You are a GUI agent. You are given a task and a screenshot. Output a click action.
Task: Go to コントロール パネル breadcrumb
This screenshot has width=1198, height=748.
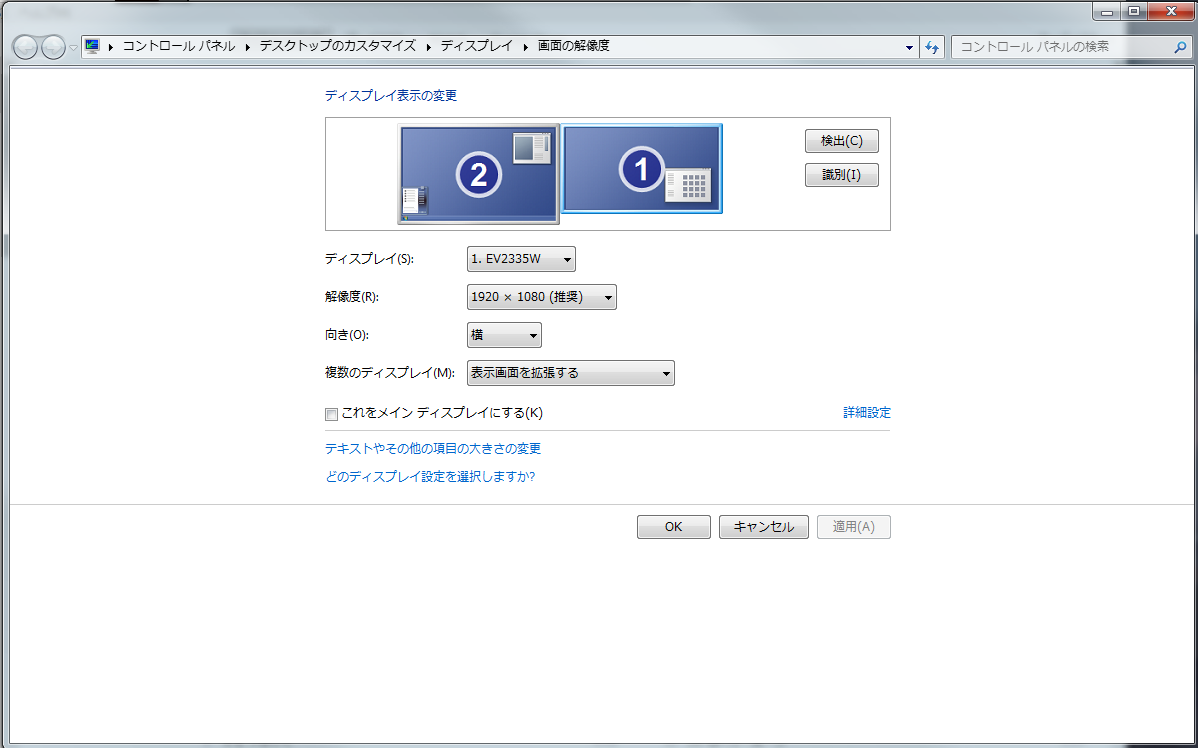tap(178, 46)
